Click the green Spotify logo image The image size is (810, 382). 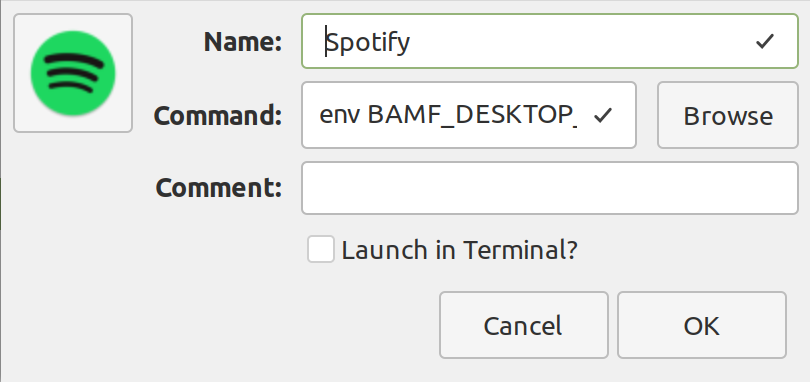pos(73,73)
